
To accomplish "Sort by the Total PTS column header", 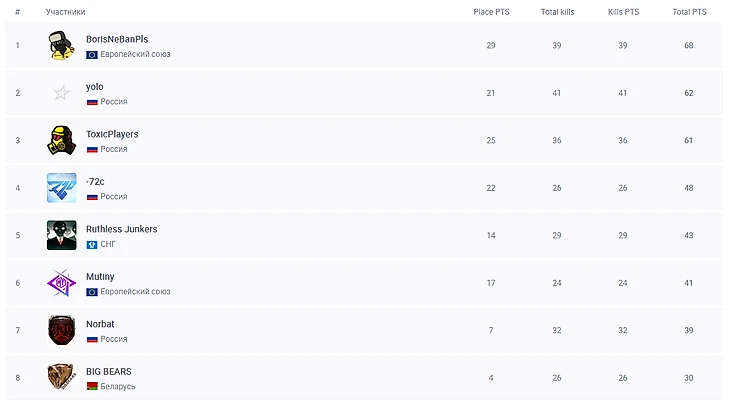I will 689,12.
